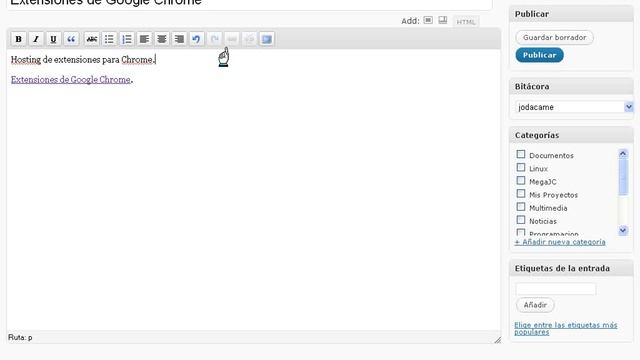Viewport: 640px width, 360px height.
Task: Open Añadir nueva categoría link
Action: pos(560,242)
